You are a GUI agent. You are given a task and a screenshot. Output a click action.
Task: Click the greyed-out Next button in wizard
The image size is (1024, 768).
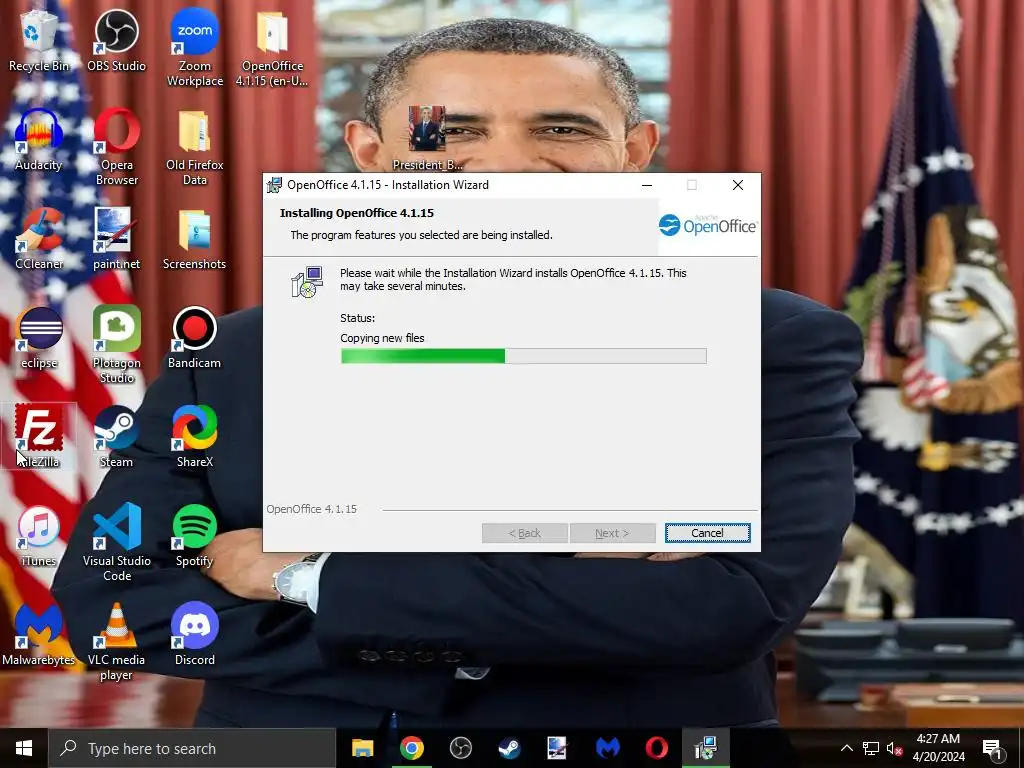coord(613,533)
